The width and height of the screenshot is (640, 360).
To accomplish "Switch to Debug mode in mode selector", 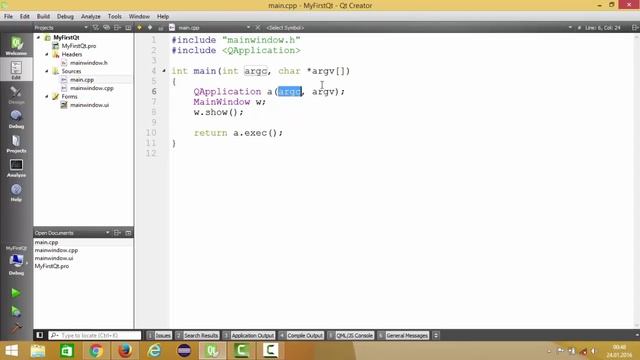I will tap(16, 119).
